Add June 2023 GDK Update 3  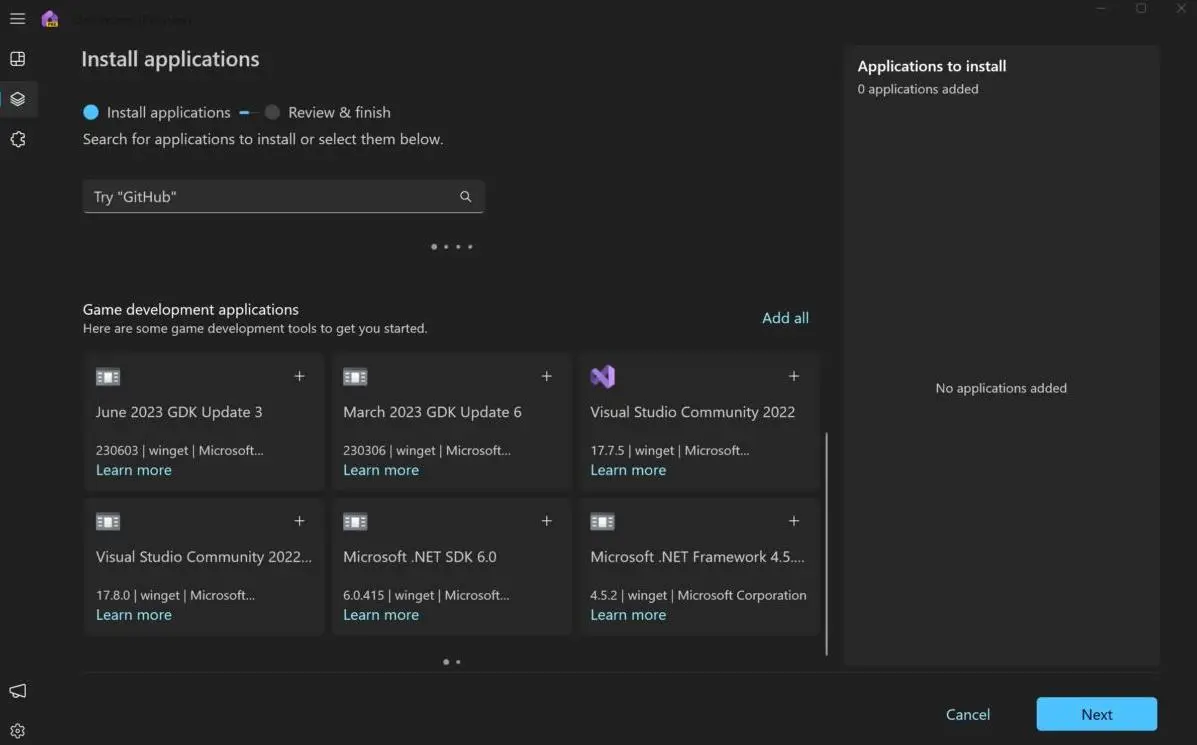299,376
